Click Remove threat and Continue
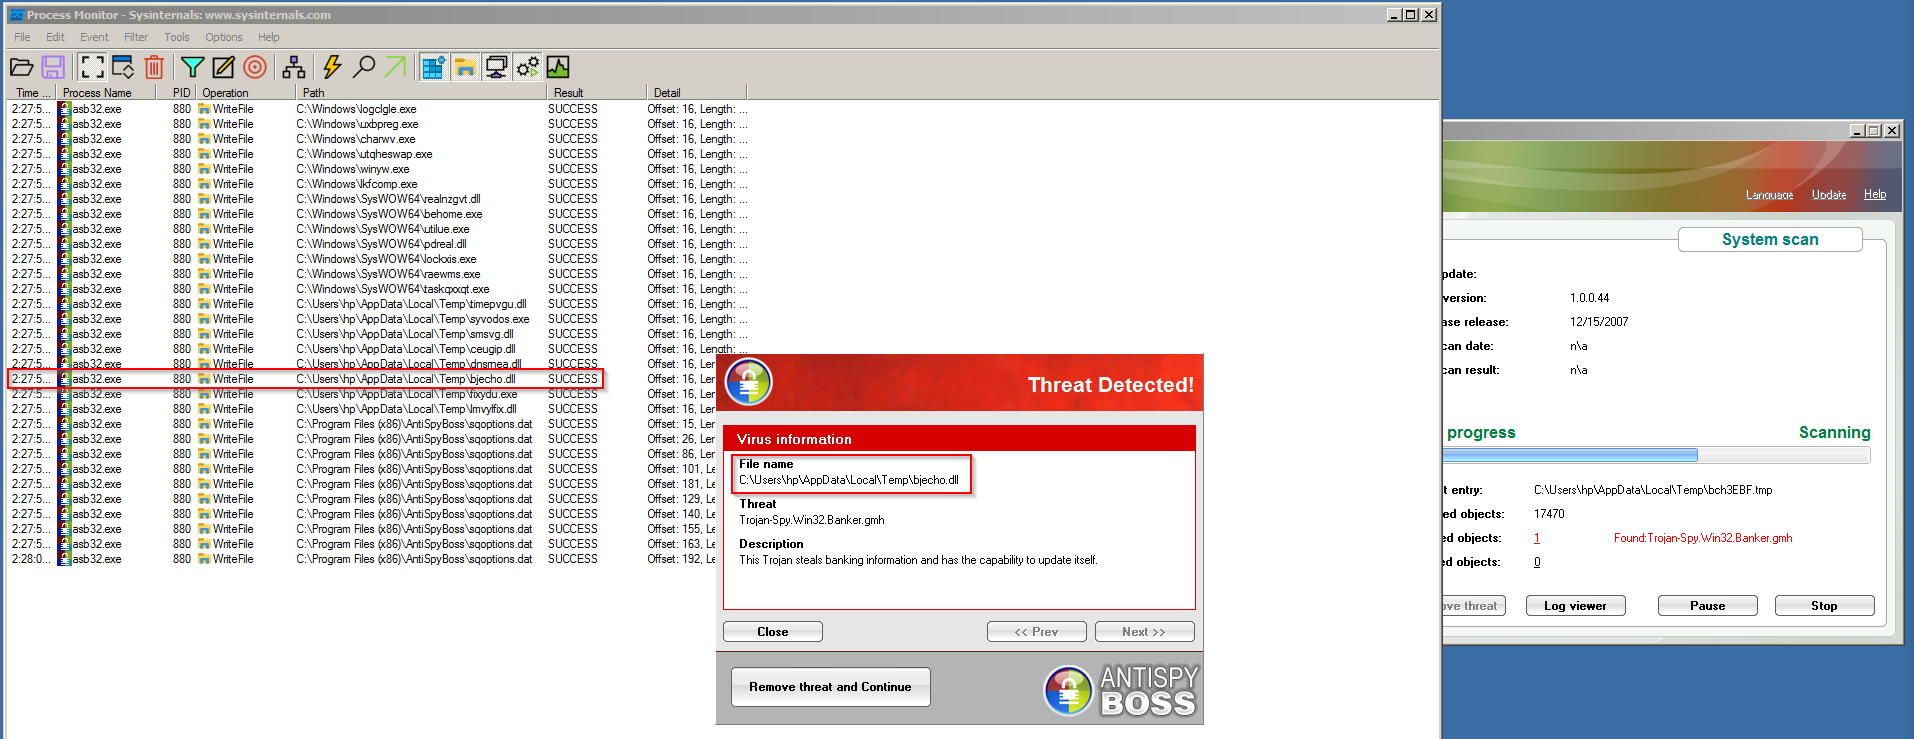Image resolution: width=1914 pixels, height=739 pixels. pyautogui.click(x=830, y=687)
